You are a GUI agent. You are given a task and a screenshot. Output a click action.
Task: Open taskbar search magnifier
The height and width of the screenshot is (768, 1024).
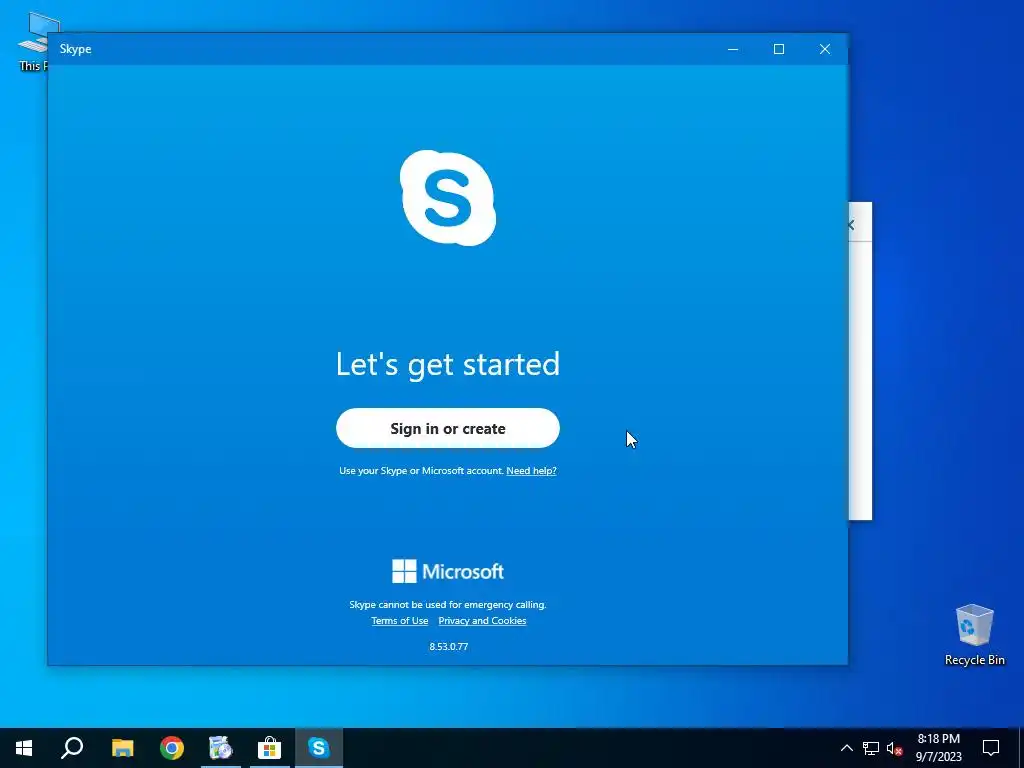pyautogui.click(x=72, y=748)
